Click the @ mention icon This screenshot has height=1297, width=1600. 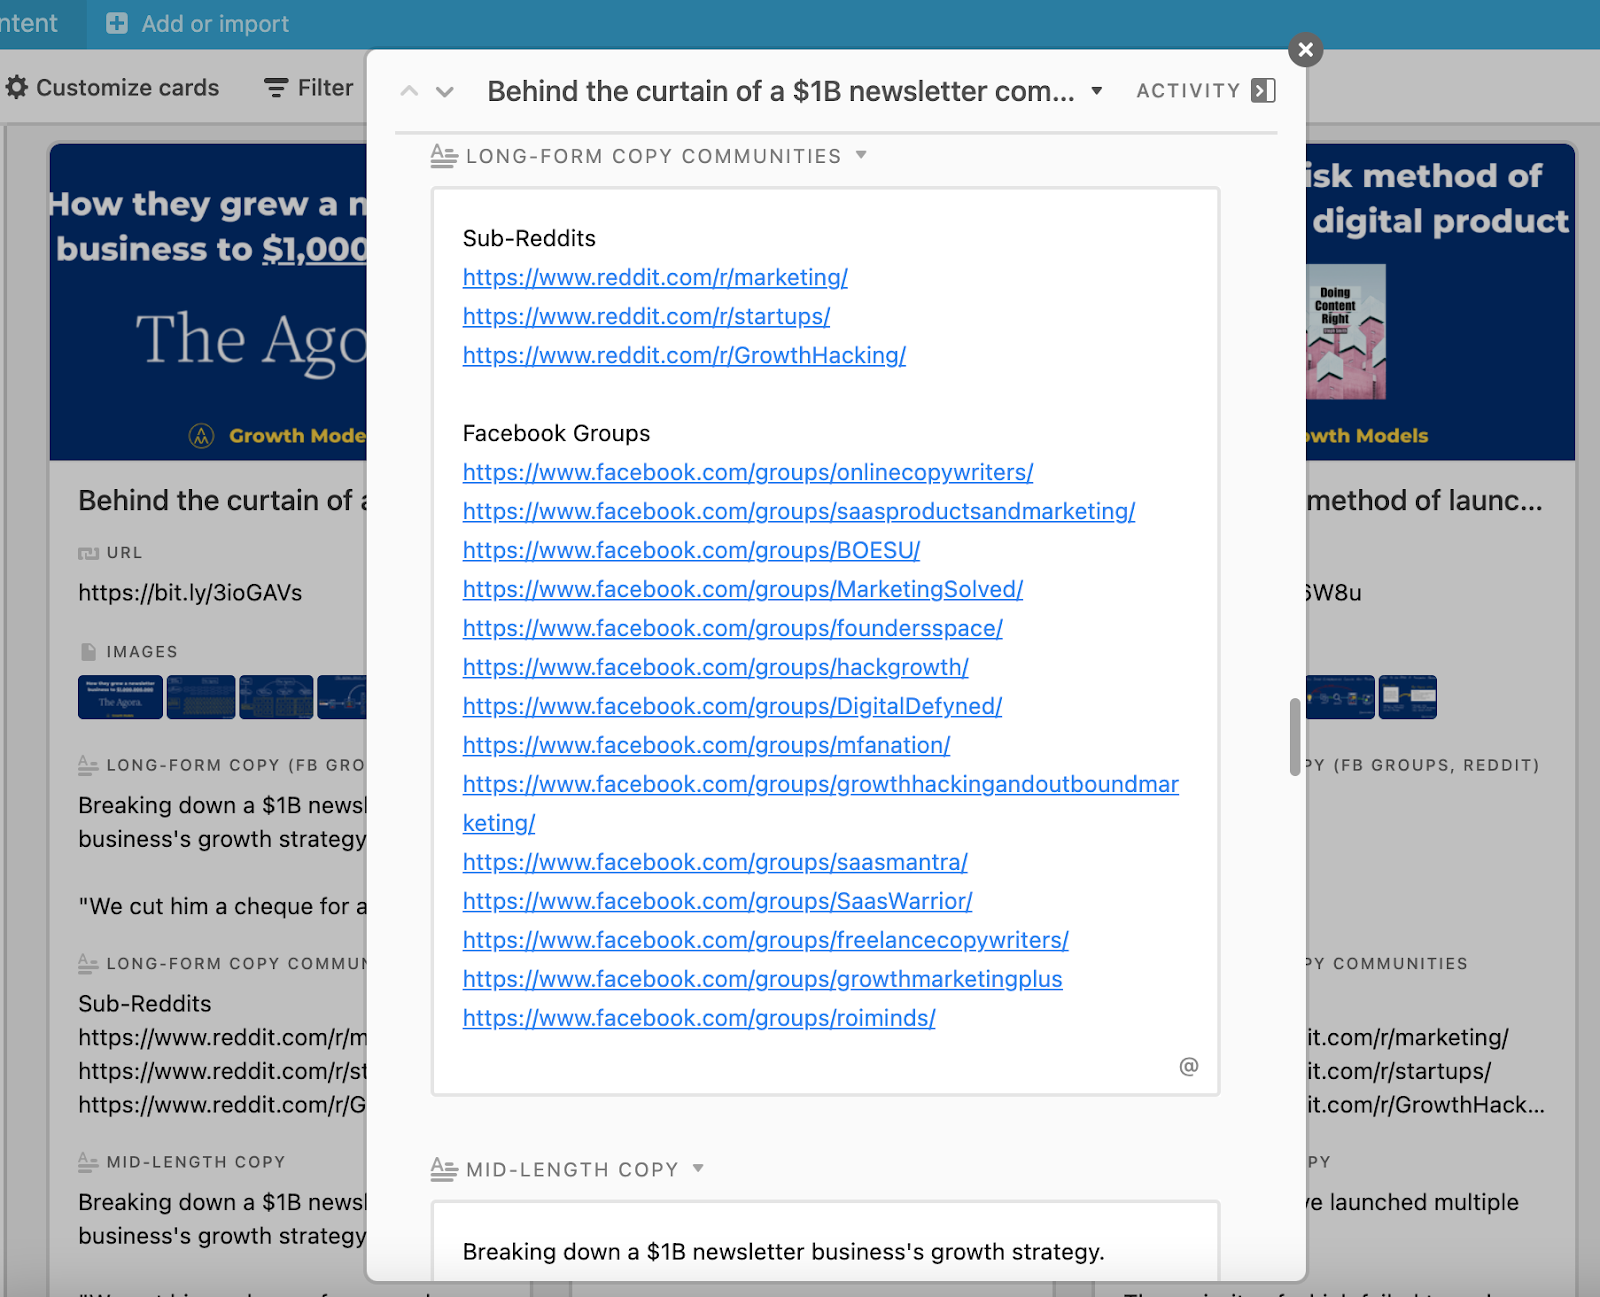[1188, 1066]
